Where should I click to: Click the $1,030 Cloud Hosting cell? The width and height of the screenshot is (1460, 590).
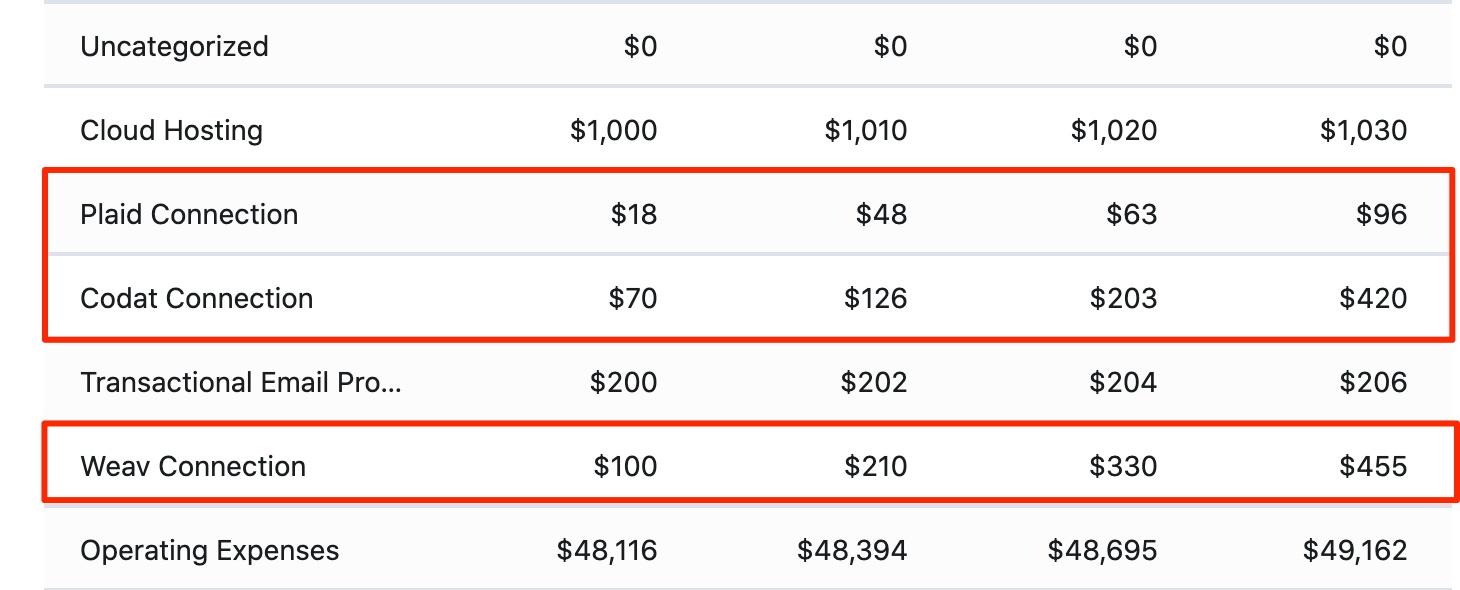[x=1363, y=131]
